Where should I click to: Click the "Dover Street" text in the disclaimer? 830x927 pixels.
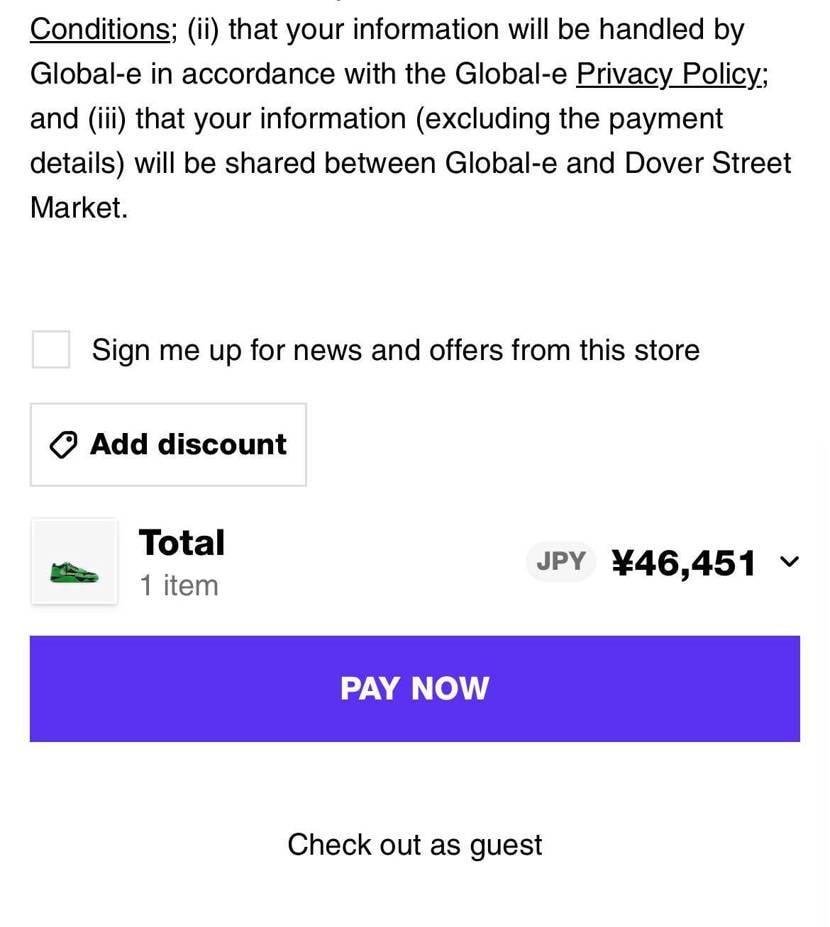(x=708, y=163)
